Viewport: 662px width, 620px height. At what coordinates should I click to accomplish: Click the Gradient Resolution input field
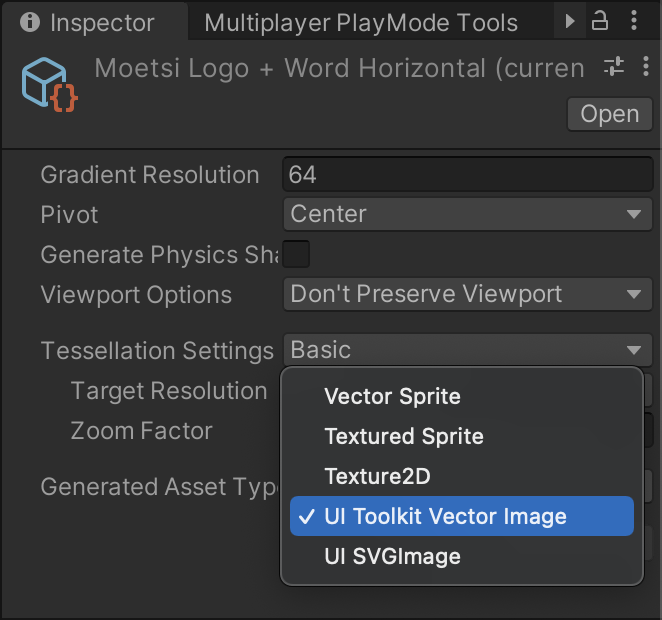(x=467, y=175)
